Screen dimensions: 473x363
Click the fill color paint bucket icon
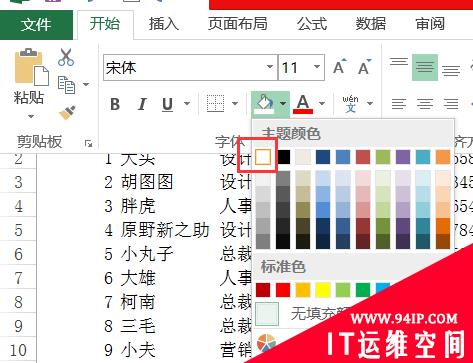(x=264, y=103)
